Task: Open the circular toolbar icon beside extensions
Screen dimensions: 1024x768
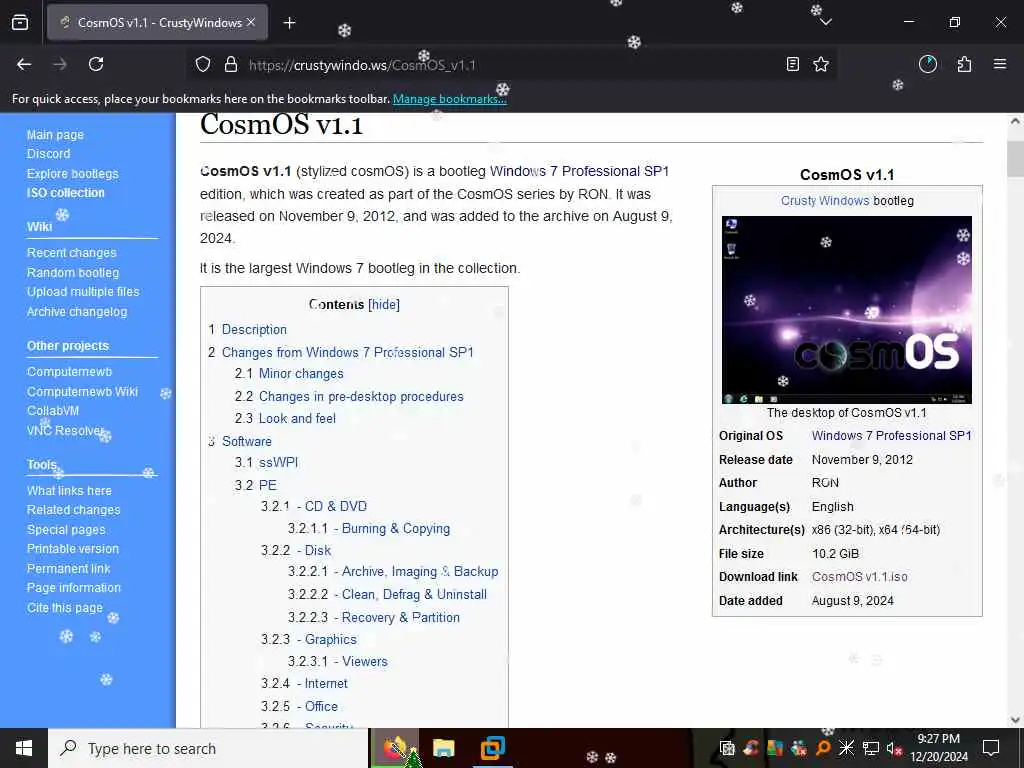Action: point(928,64)
